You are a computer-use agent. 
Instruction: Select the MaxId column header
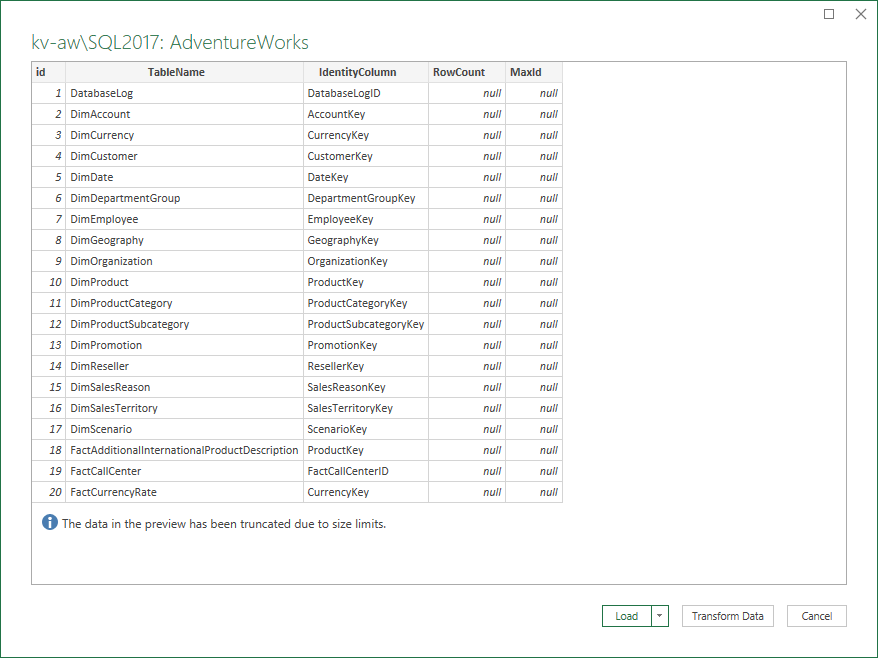534,72
